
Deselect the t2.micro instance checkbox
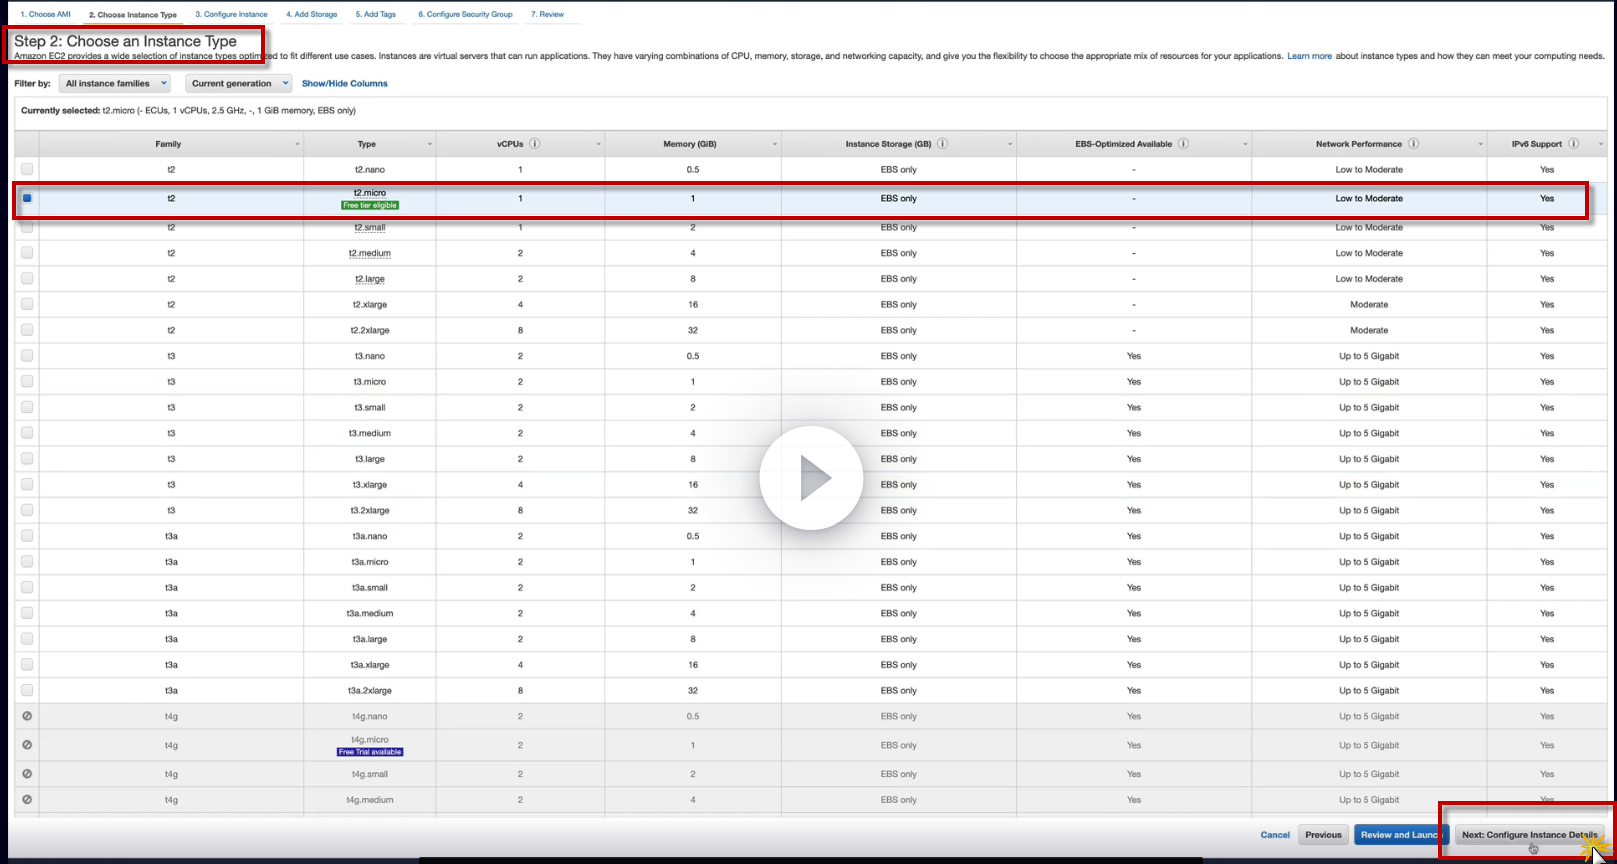[x=27, y=198]
